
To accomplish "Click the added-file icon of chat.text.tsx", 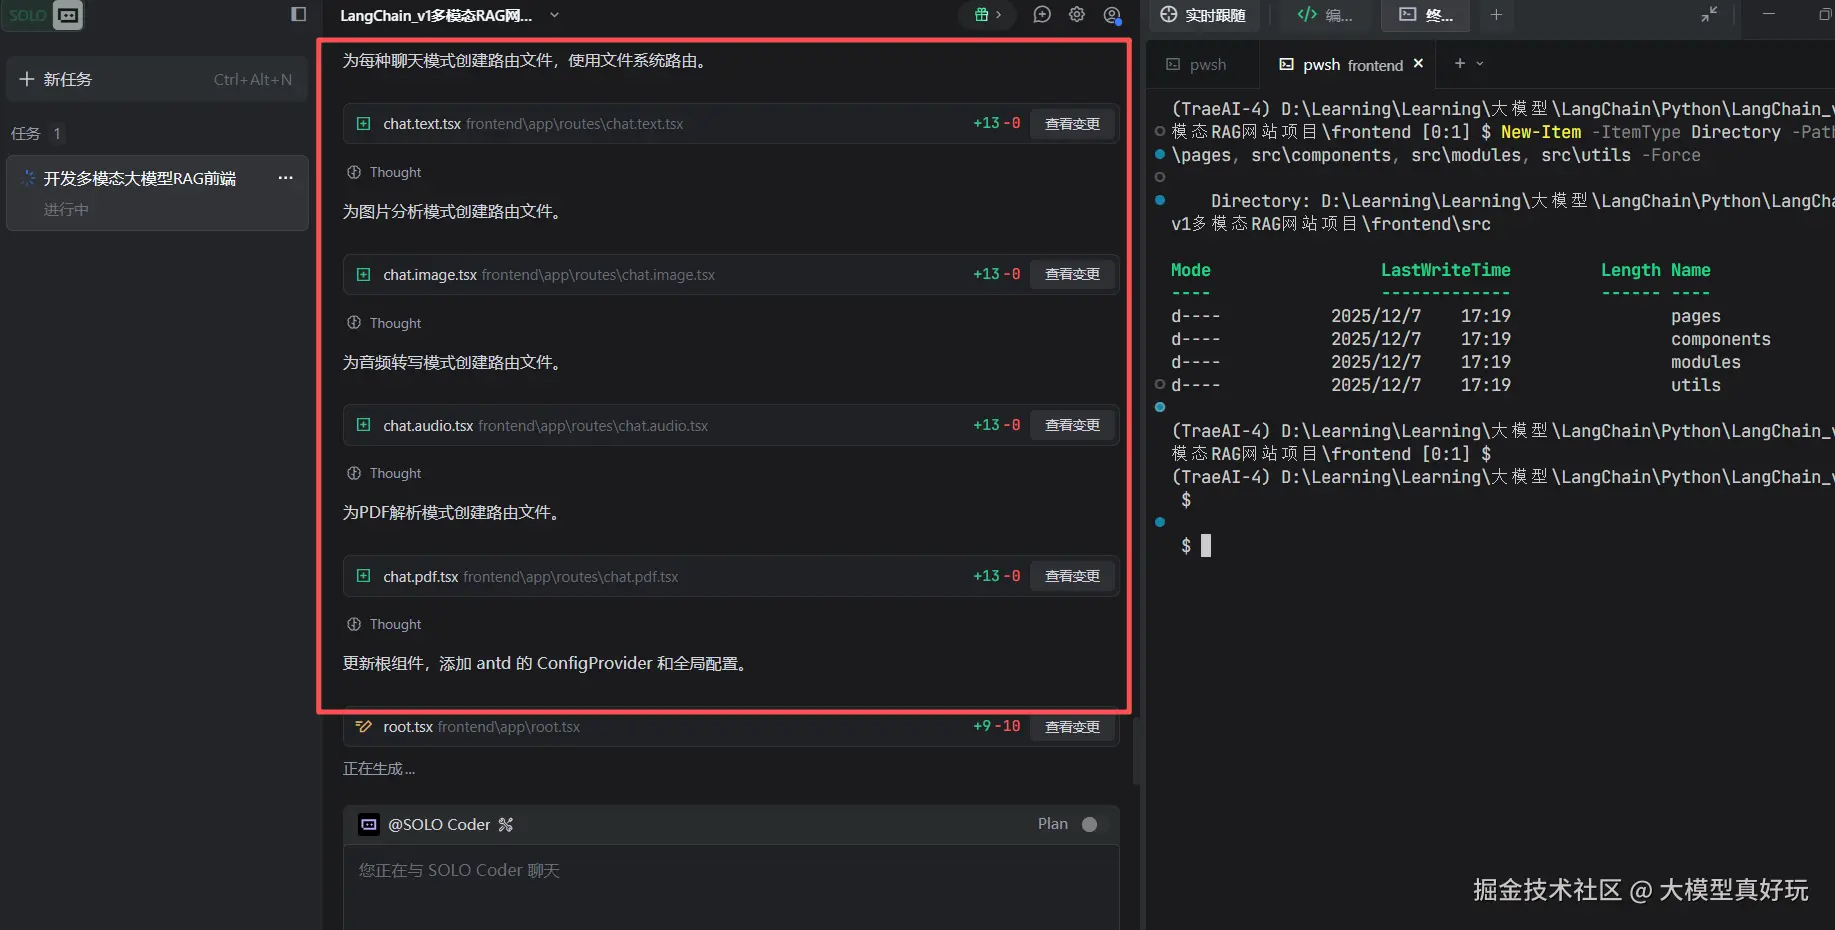I will pos(364,124).
